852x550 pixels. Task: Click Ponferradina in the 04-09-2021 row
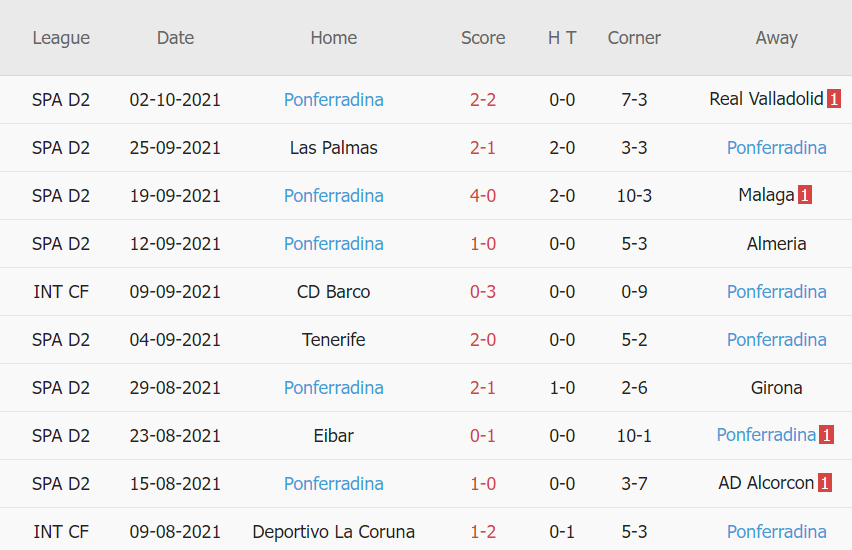pyautogui.click(x=776, y=339)
